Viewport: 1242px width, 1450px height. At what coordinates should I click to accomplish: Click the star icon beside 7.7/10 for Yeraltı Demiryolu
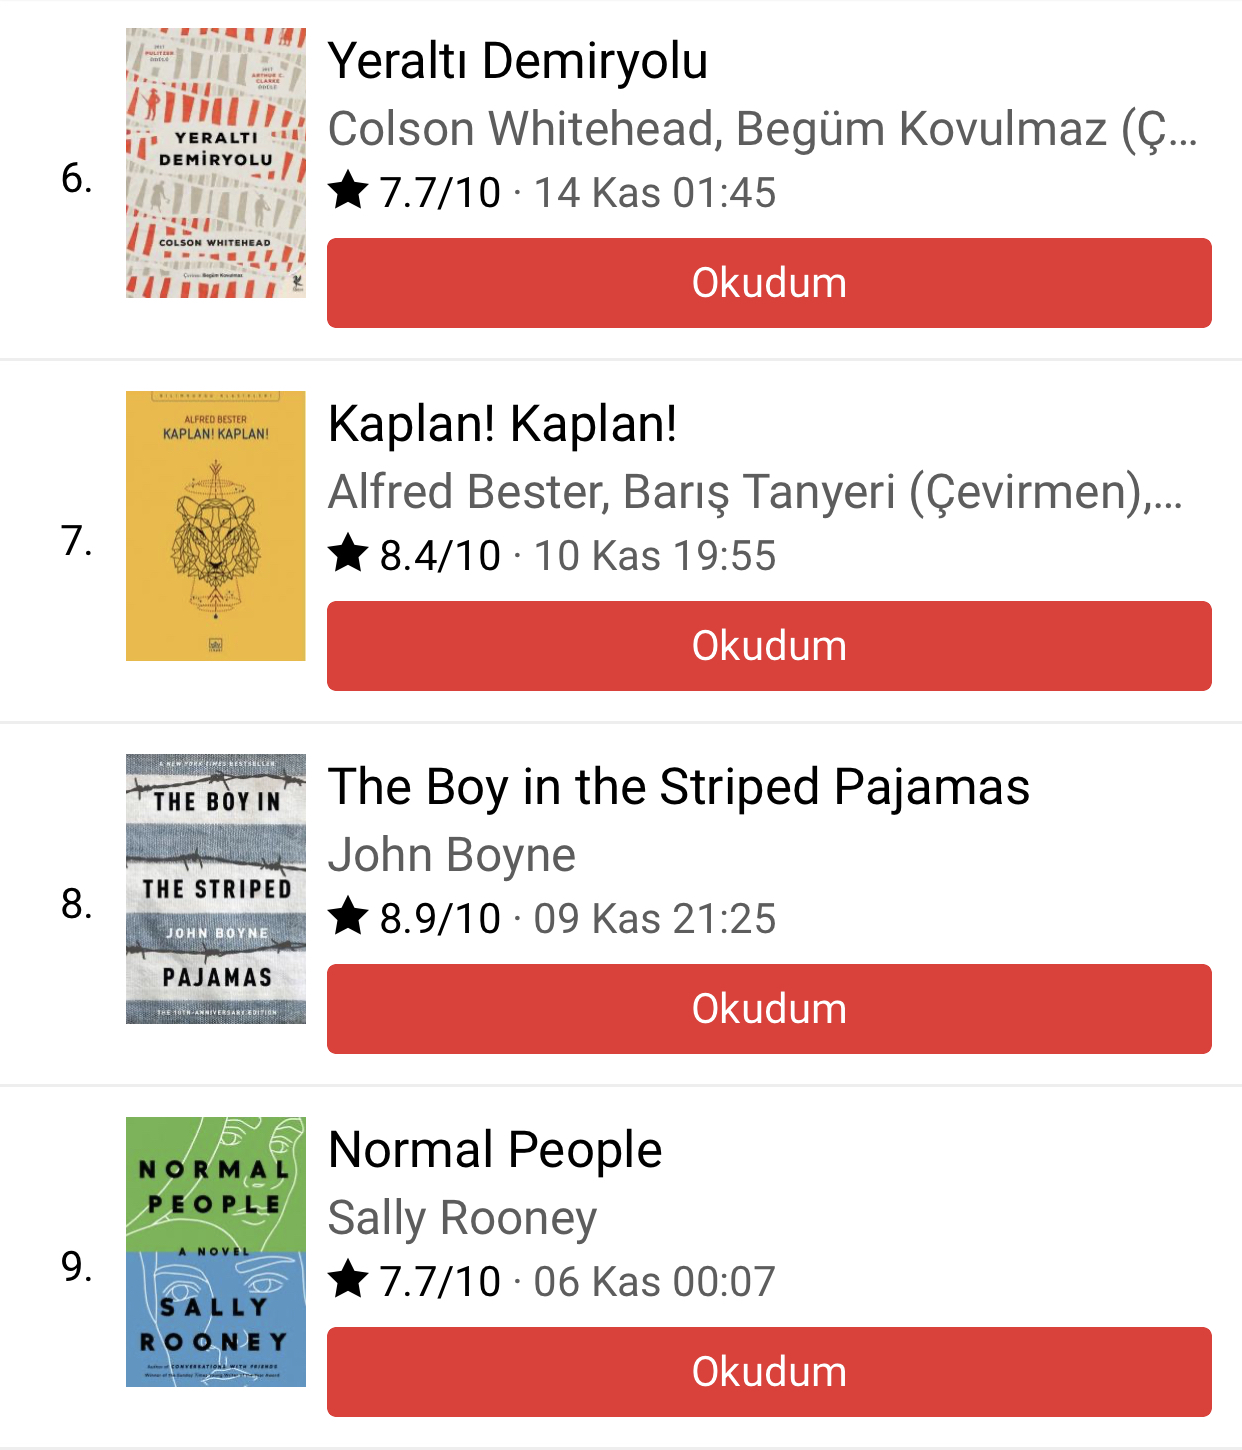point(348,190)
